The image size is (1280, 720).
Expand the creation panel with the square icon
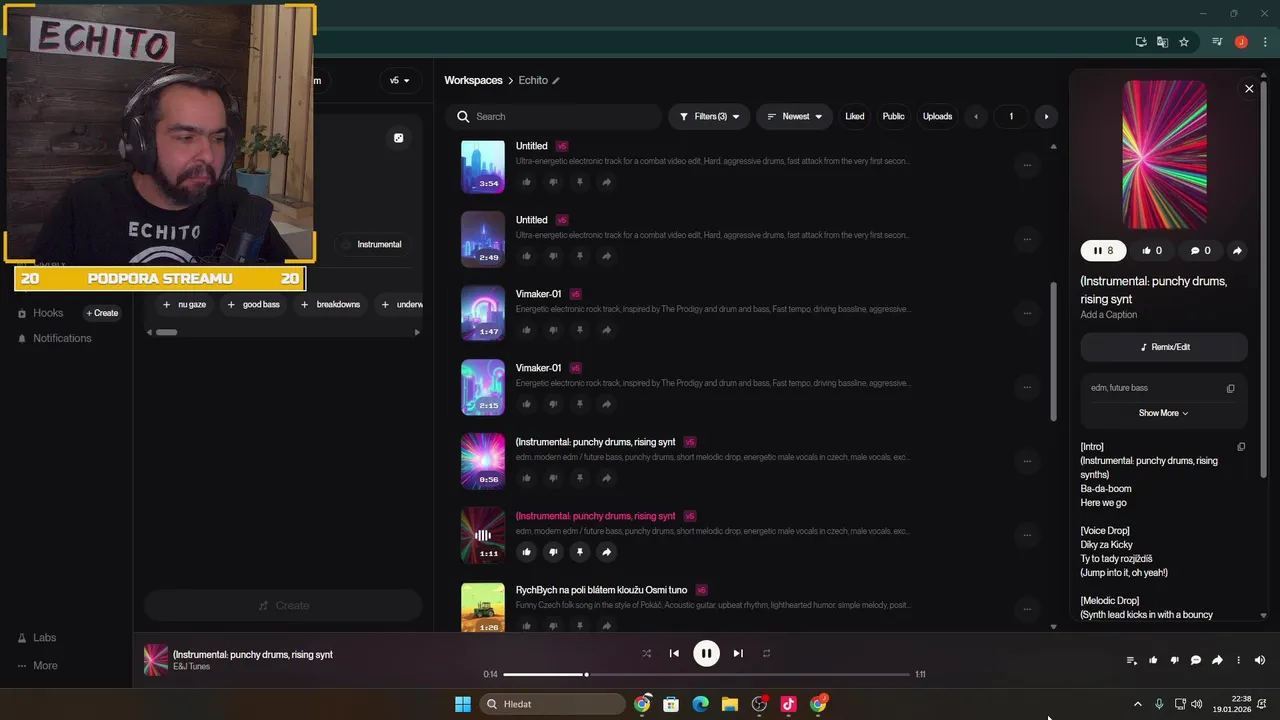pyautogui.click(x=398, y=138)
